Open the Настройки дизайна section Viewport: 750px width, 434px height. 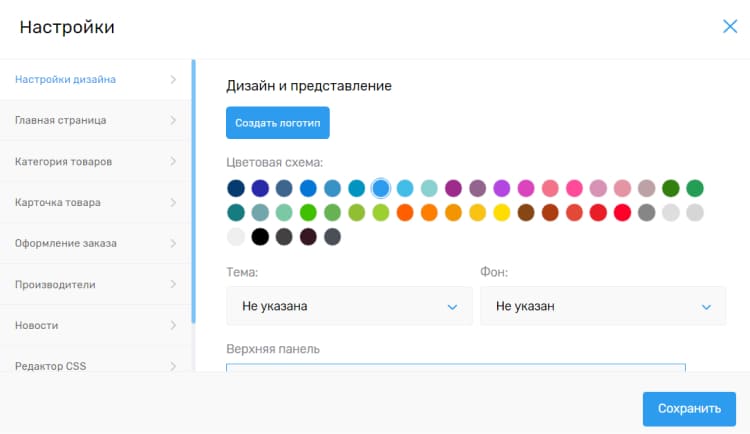click(x=96, y=79)
